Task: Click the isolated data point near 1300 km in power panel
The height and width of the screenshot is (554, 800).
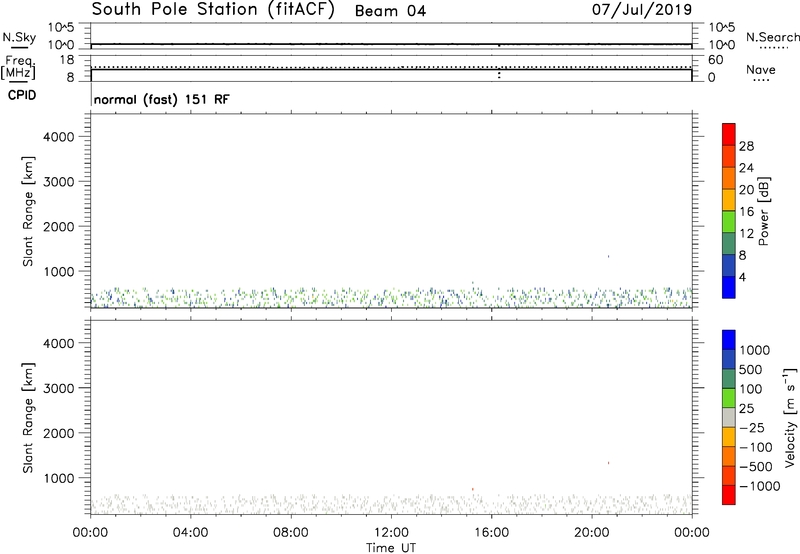Action: 608,256
